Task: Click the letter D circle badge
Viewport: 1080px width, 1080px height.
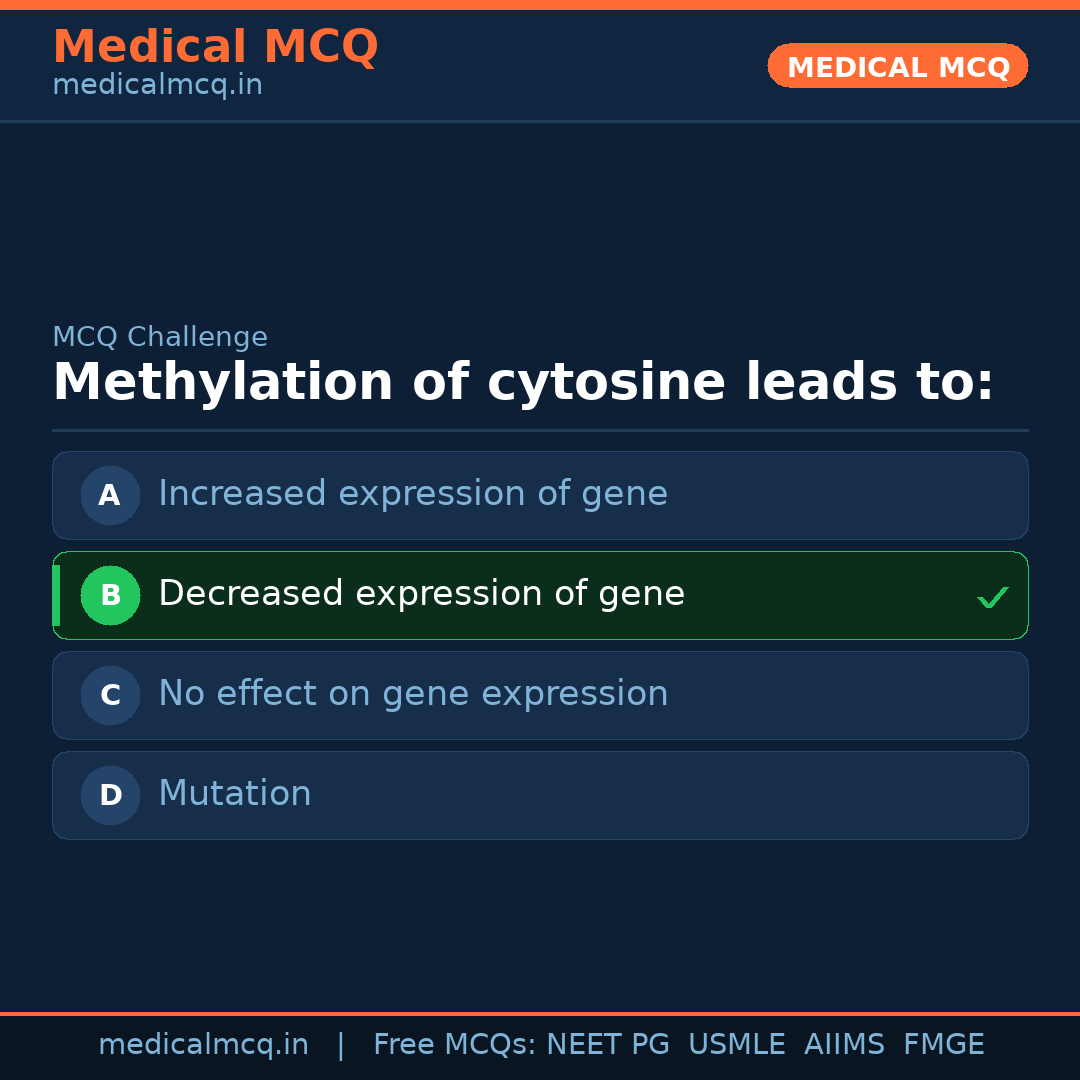Action: 110,795
